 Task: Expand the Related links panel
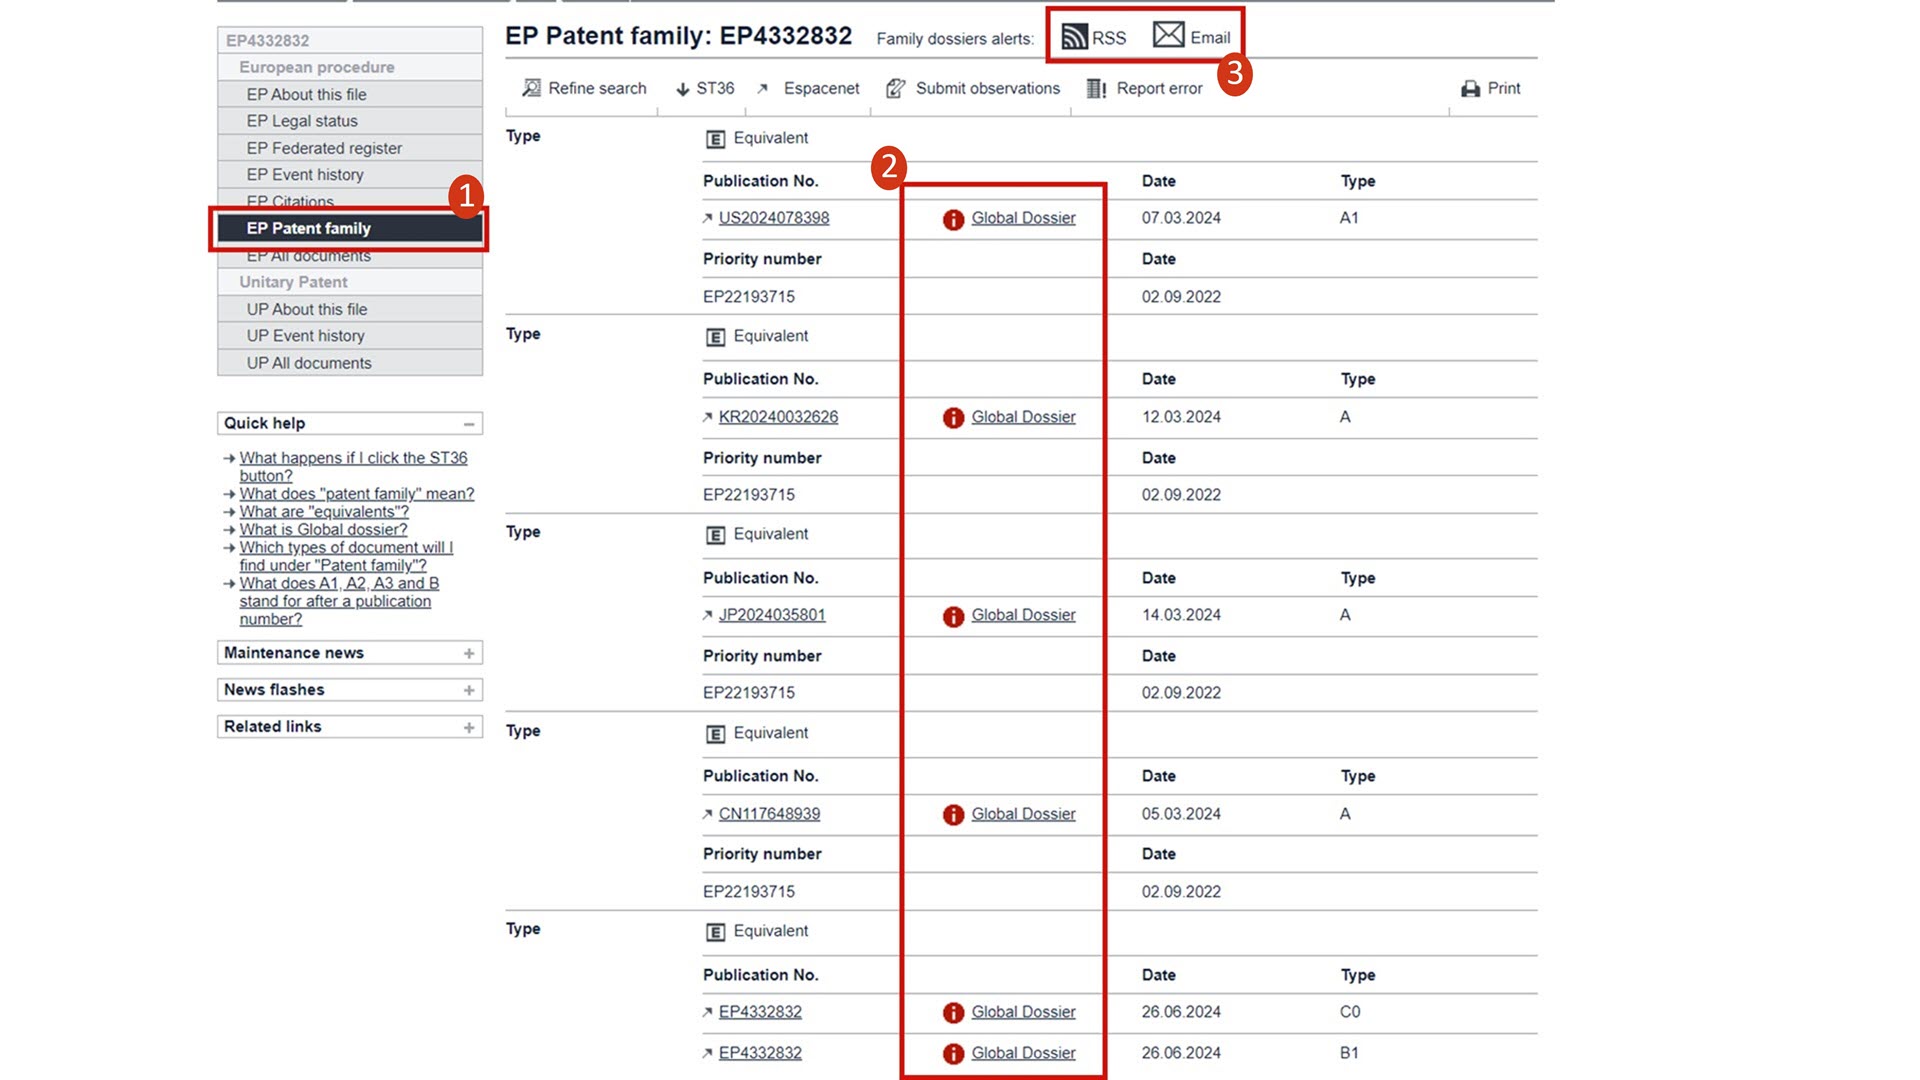point(468,727)
